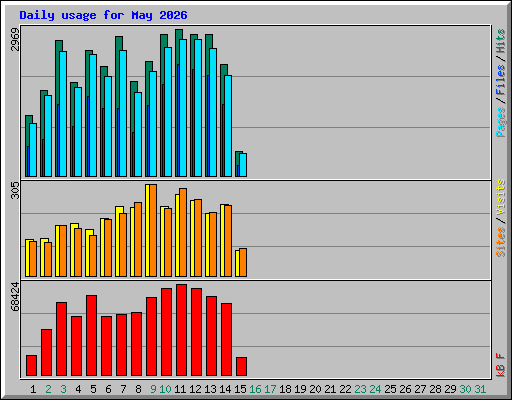Click day 4 on the x-axis
512x400 pixels.
point(78,389)
